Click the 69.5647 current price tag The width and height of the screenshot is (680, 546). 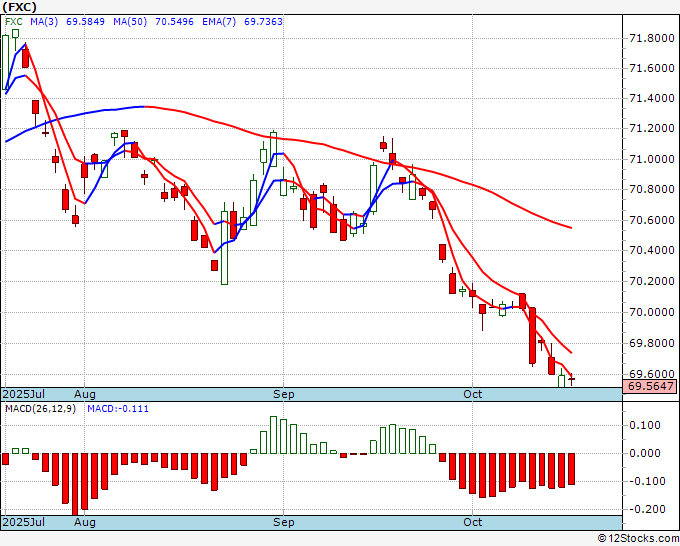point(651,386)
